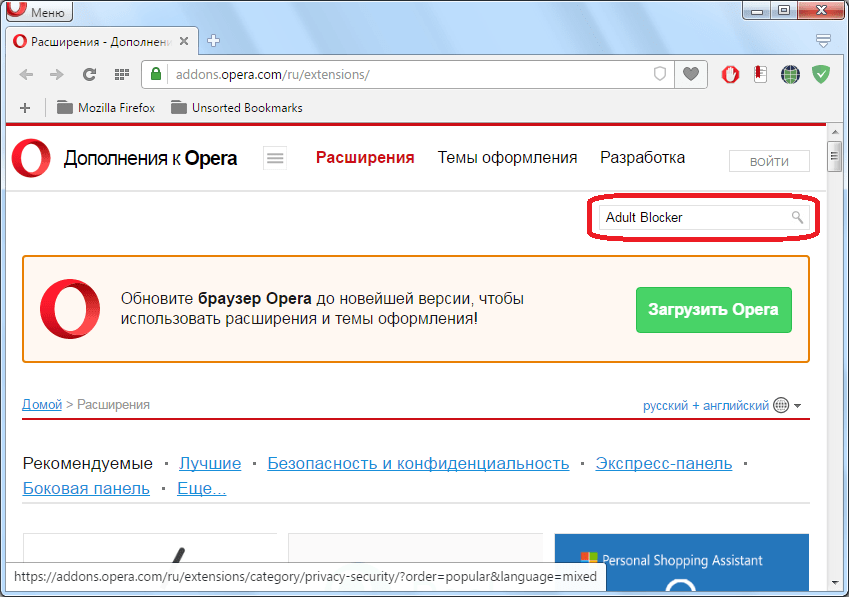Click the search magnifier icon
Viewport: 849px width, 597px height.
point(797,217)
